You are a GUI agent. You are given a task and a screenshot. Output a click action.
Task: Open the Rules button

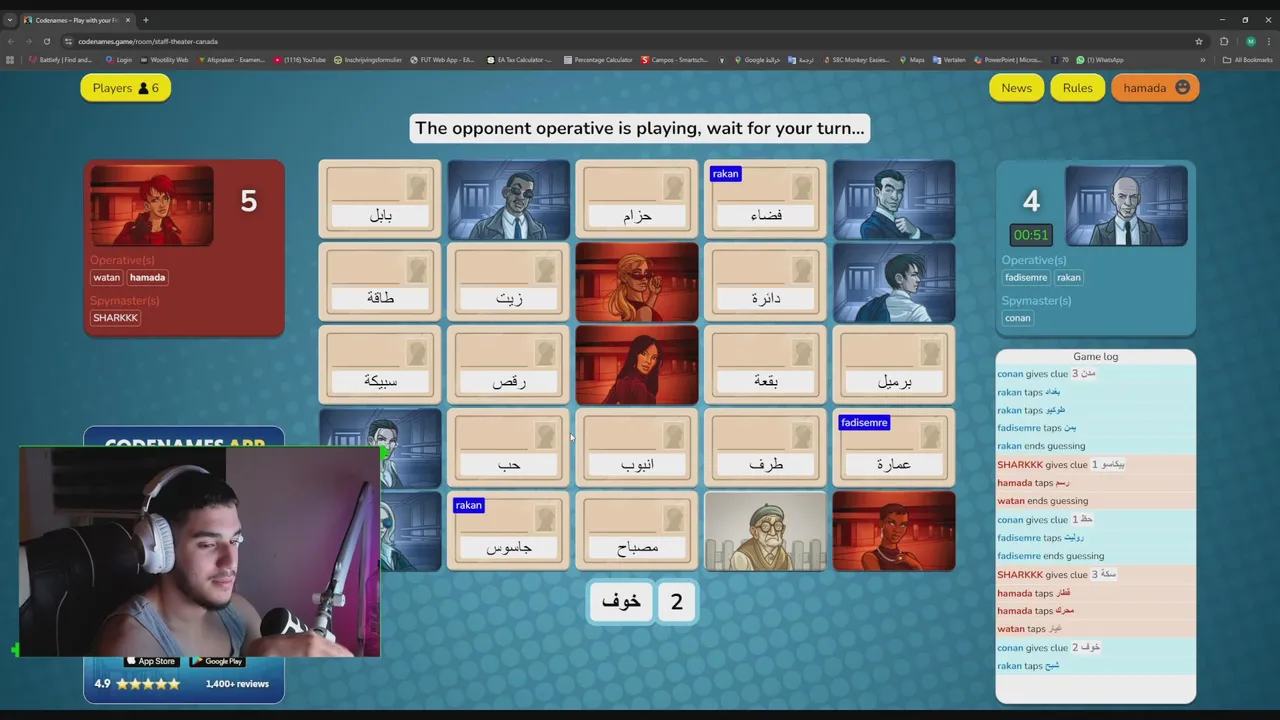(x=1077, y=88)
